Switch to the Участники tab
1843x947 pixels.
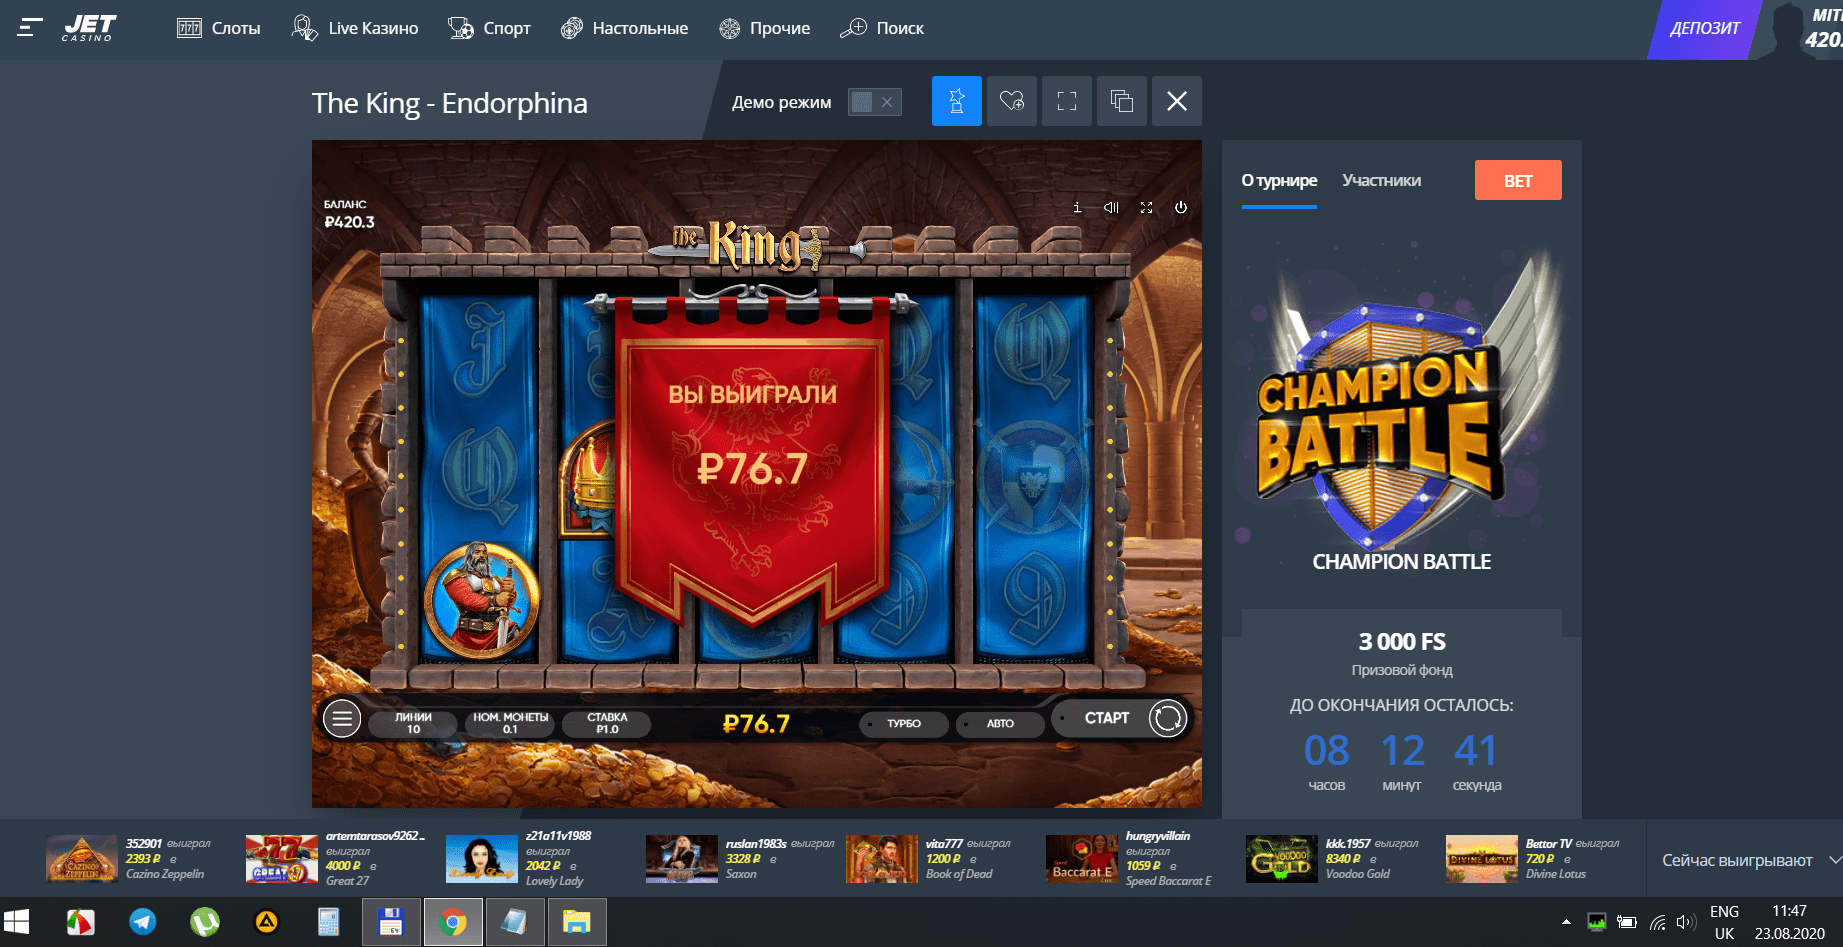click(x=1381, y=181)
